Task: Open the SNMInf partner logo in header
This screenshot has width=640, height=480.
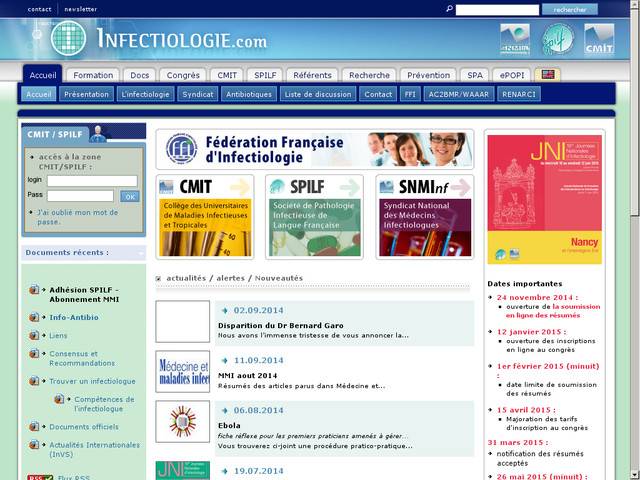Action: click(515, 39)
